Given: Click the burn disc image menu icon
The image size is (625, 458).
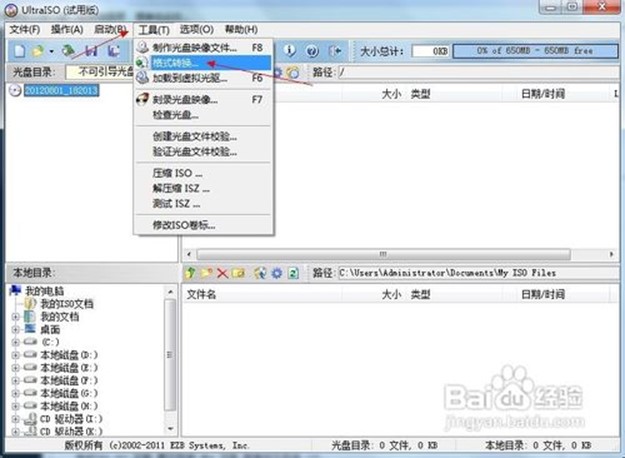Looking at the screenshot, I should pyautogui.click(x=143, y=100).
